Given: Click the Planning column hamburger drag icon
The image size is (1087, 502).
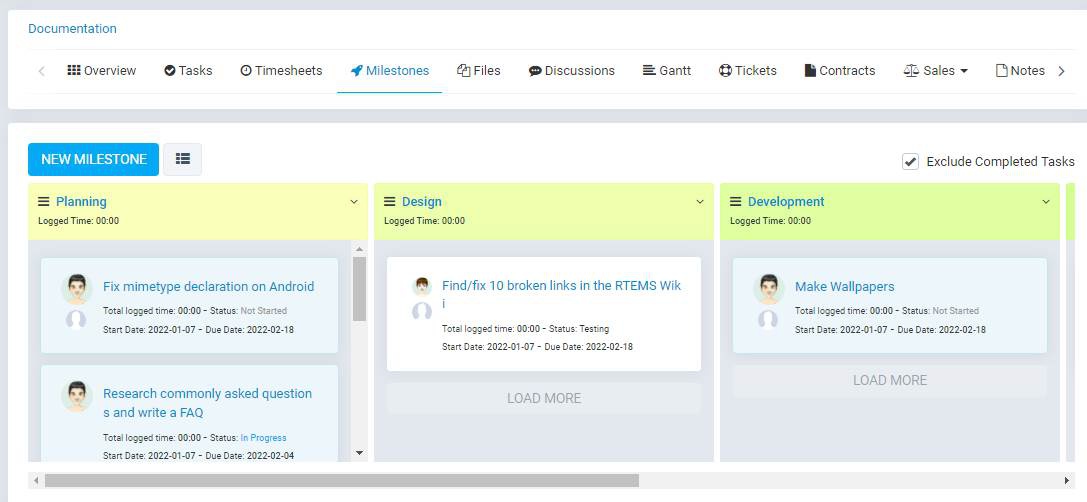Looking at the screenshot, I should pyautogui.click(x=44, y=202).
